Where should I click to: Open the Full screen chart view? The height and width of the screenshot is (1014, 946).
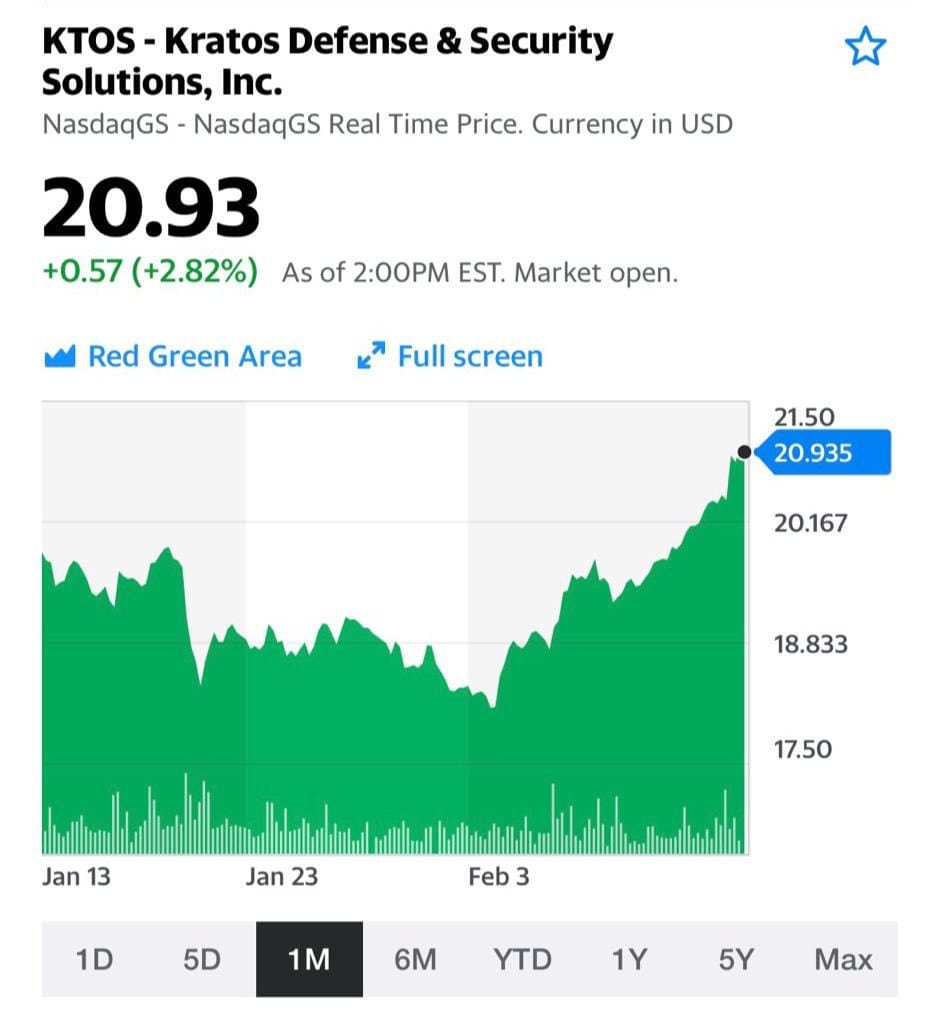tap(470, 357)
